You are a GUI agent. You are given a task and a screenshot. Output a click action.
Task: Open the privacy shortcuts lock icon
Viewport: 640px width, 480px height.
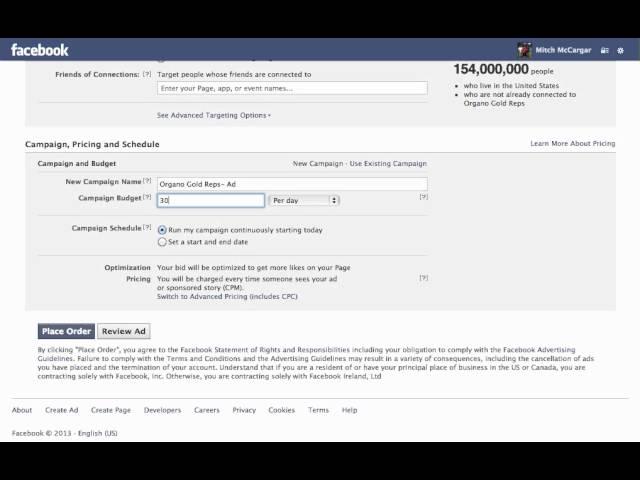[x=604, y=51]
